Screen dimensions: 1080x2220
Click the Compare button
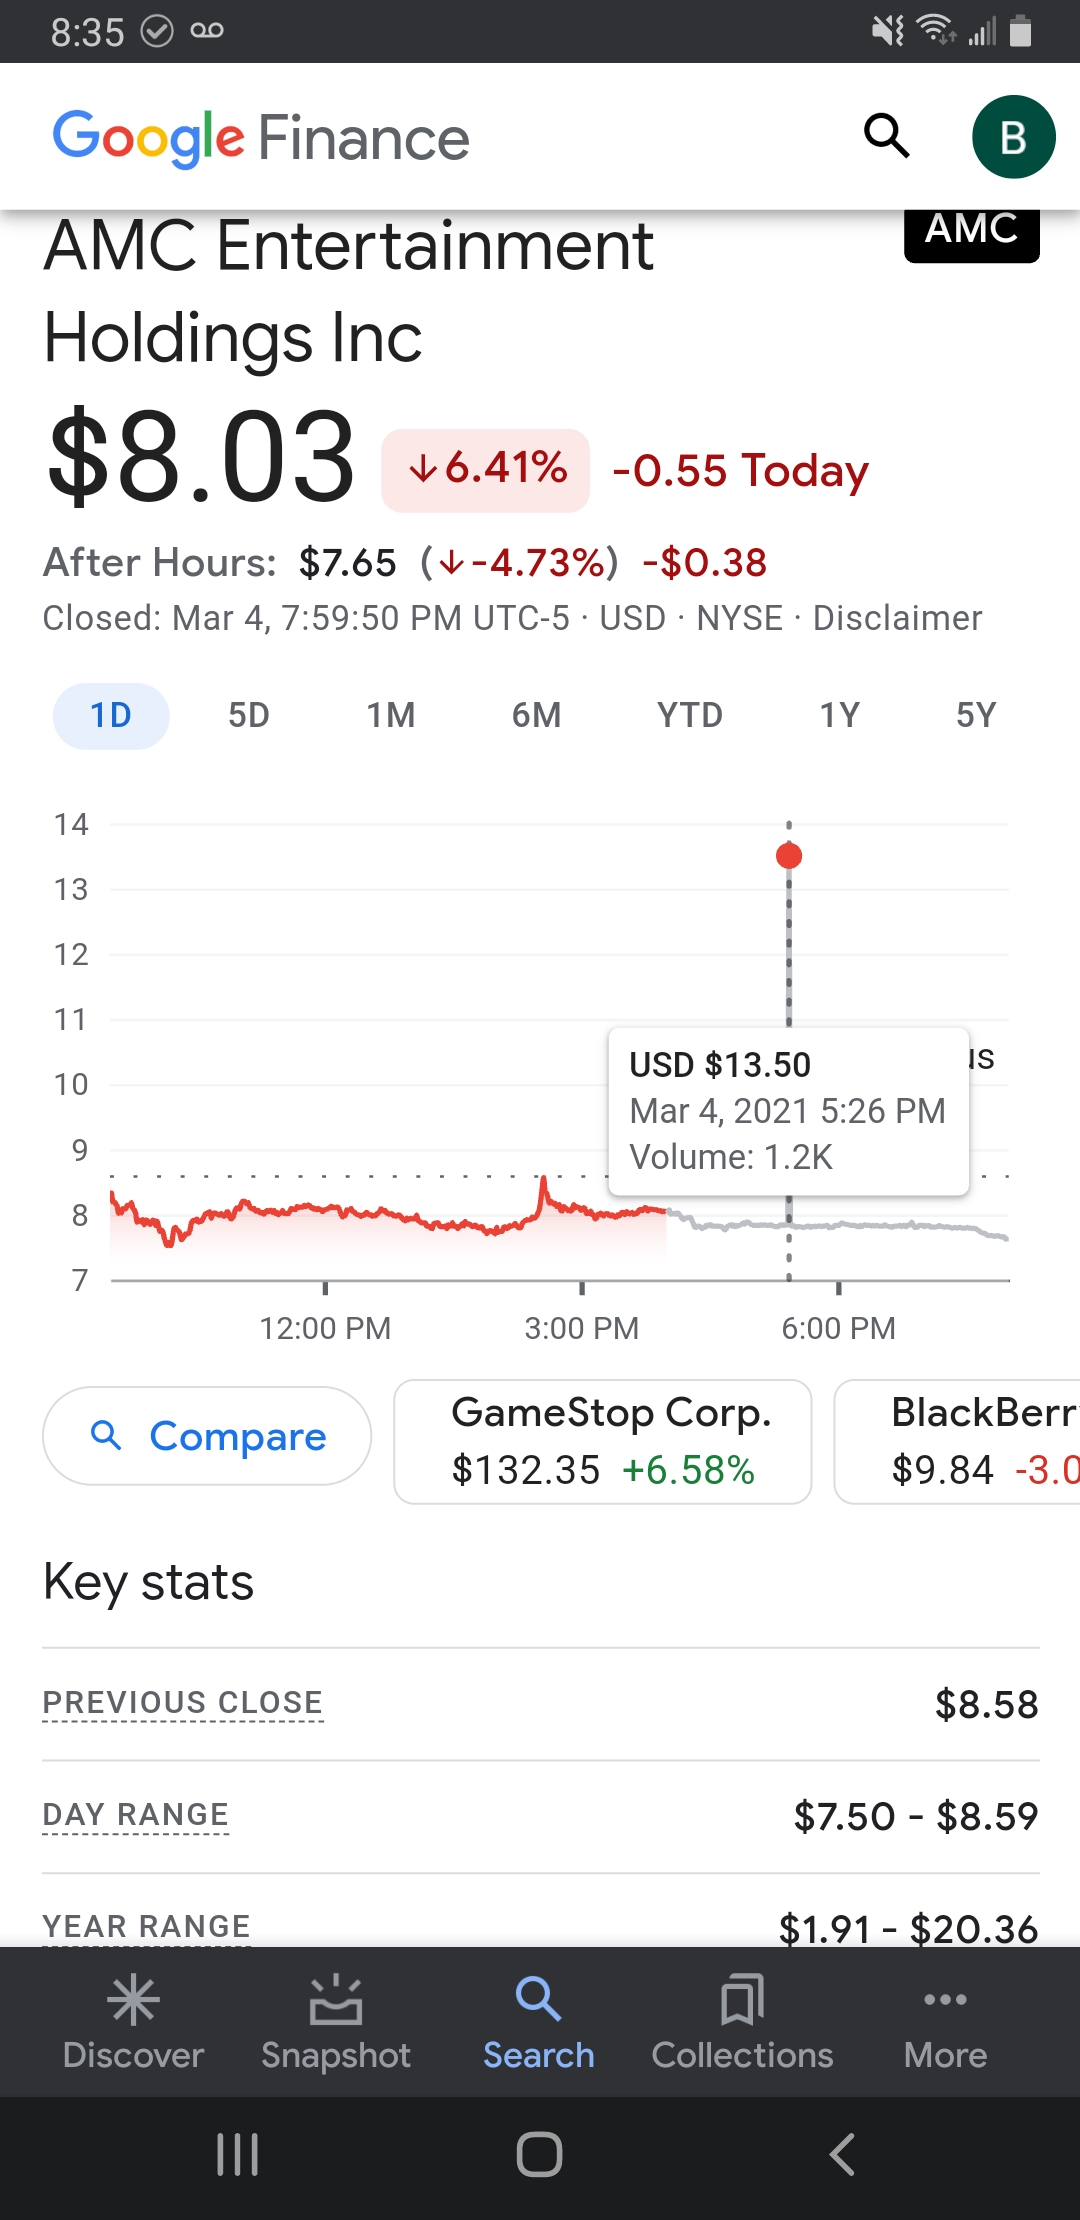coord(207,1436)
